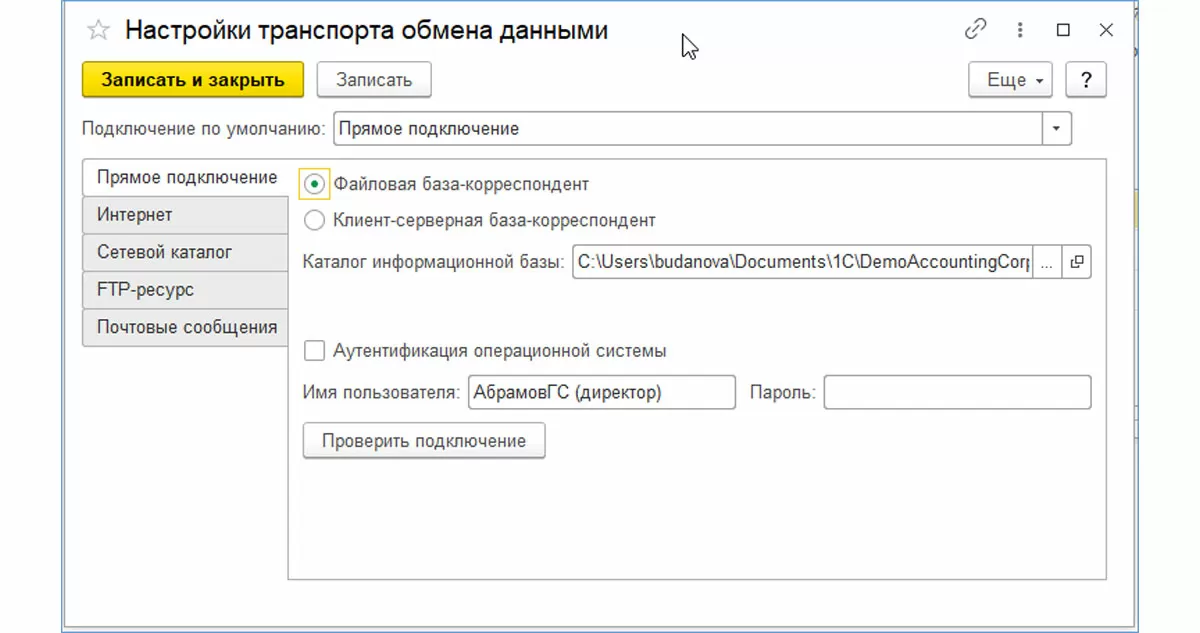Click the Пароль input field
The height and width of the screenshot is (633, 1200).
point(957,393)
